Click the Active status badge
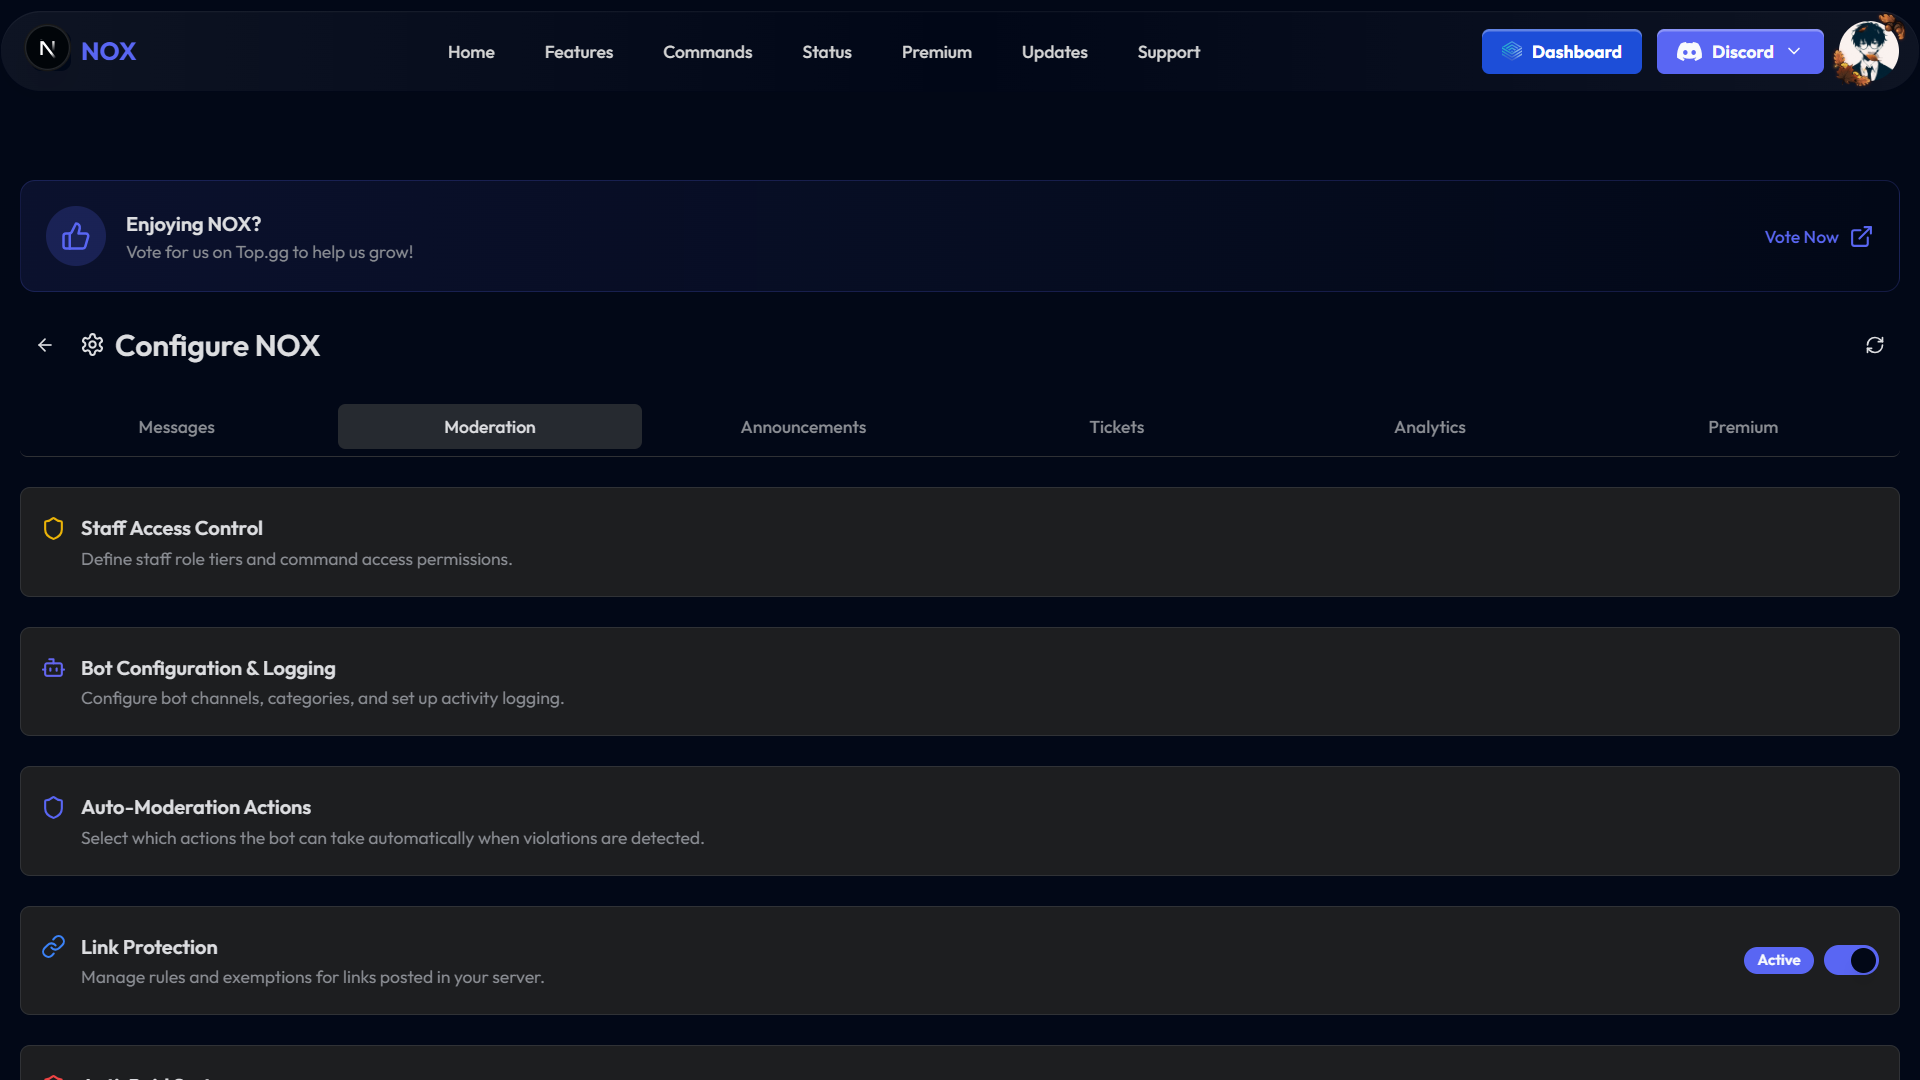This screenshot has height=1080, width=1920. point(1779,960)
